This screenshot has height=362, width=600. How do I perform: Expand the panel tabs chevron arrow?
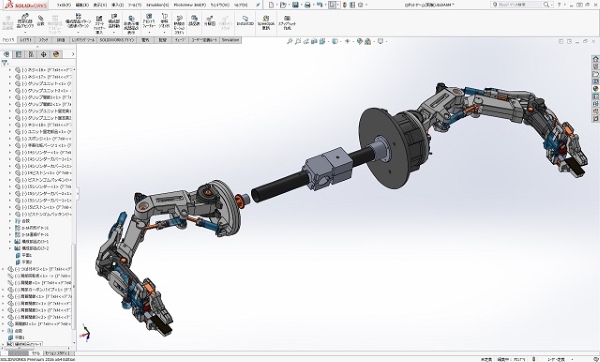pos(73,54)
